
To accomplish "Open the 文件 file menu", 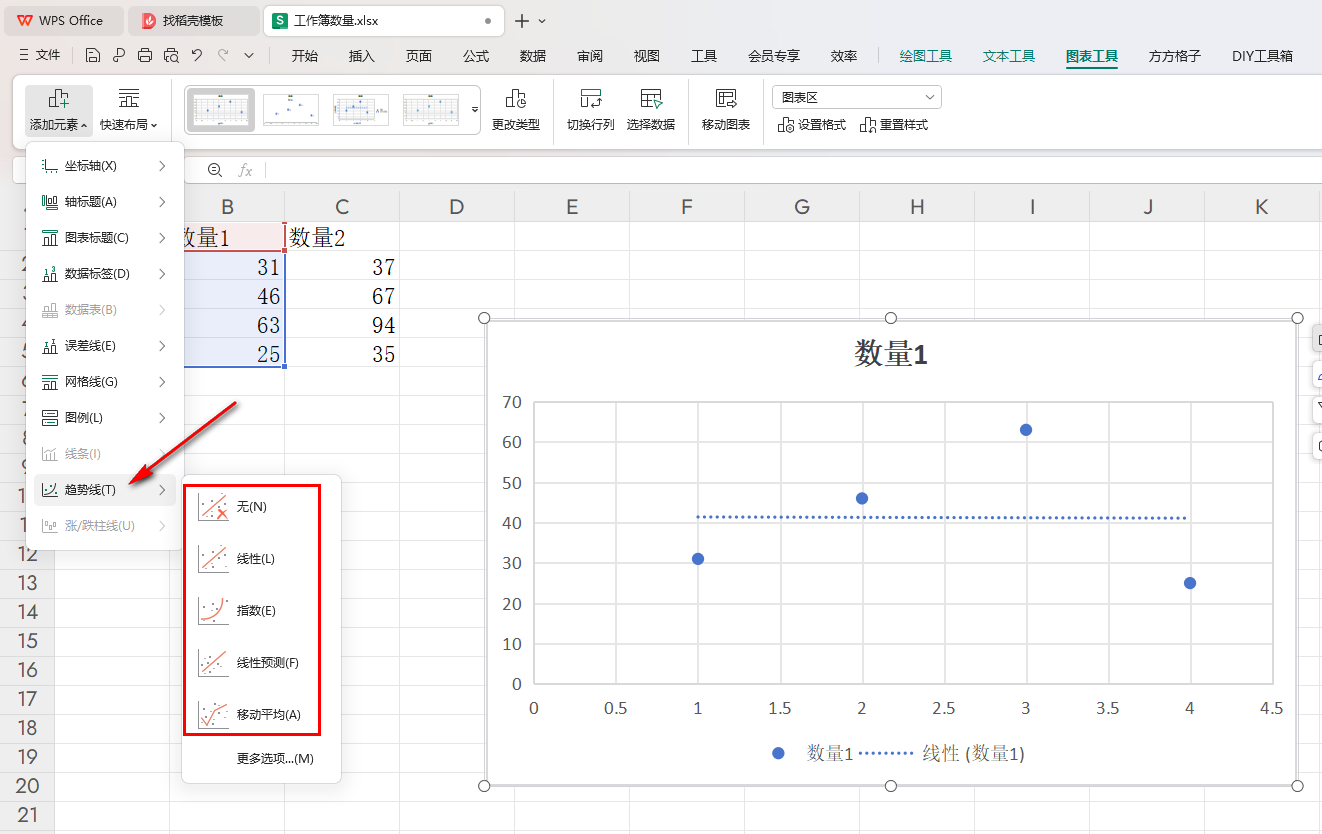I will [39, 55].
